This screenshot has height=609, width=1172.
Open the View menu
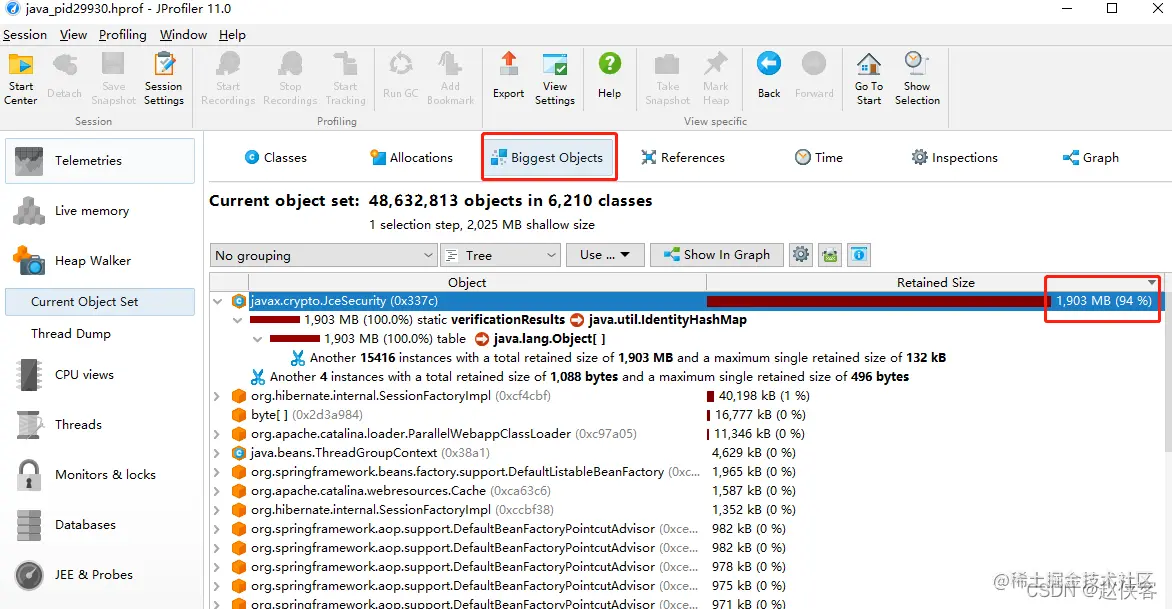tap(73, 35)
